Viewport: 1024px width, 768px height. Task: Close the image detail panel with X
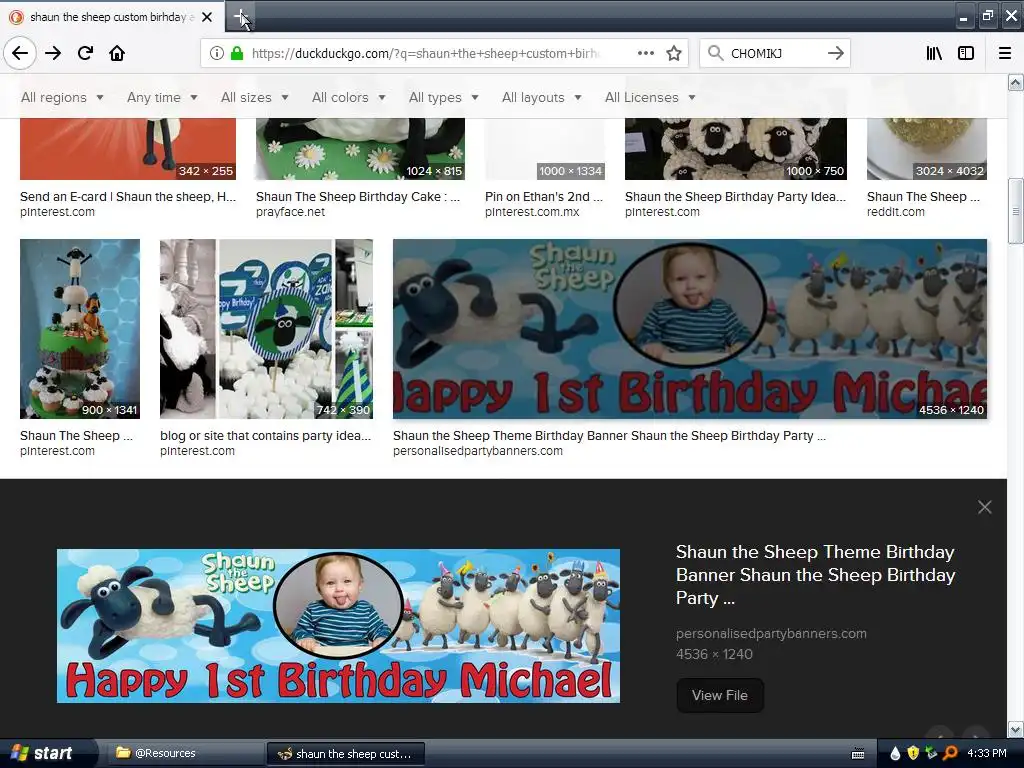pyautogui.click(x=985, y=507)
